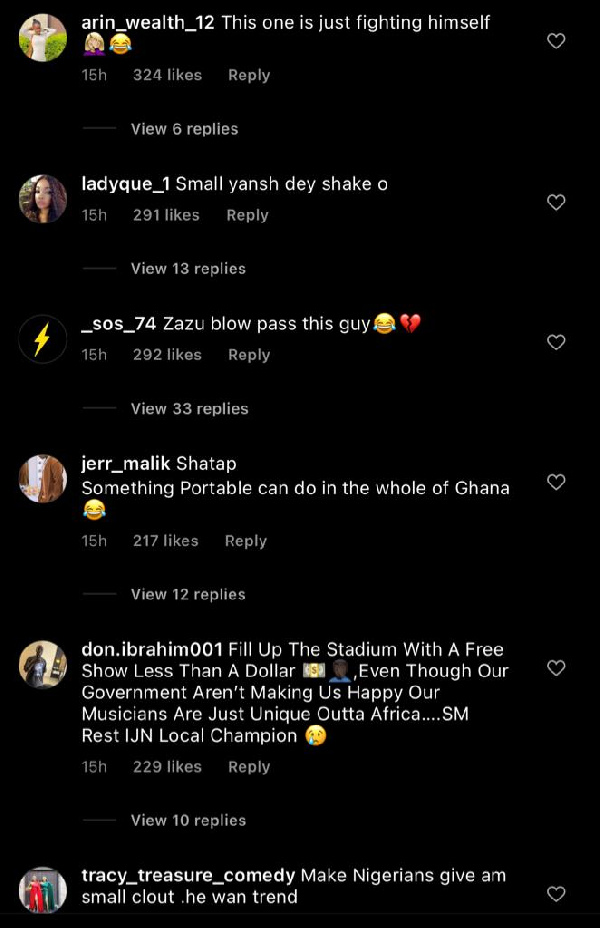Tap the heart beside ladyque_1's comment
Screen dimensions: 600x928
coord(556,202)
